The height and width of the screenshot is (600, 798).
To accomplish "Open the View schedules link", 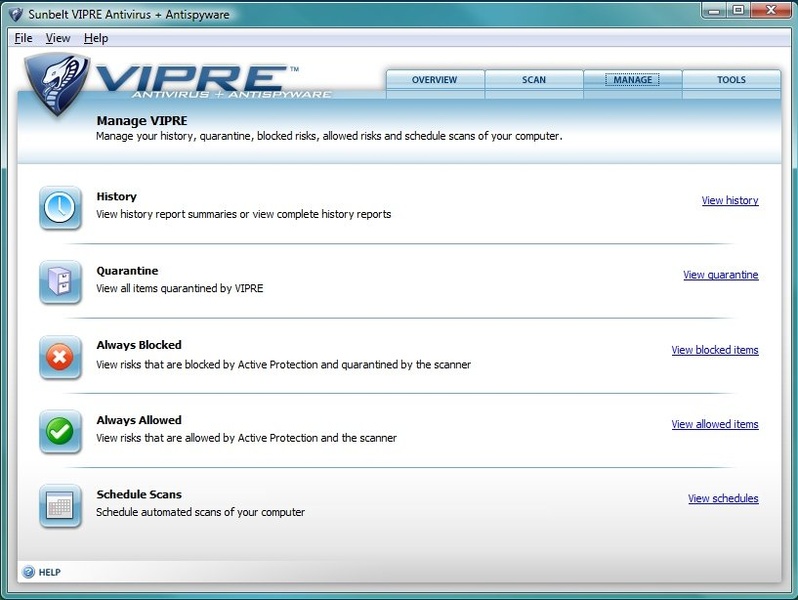I will (x=723, y=498).
